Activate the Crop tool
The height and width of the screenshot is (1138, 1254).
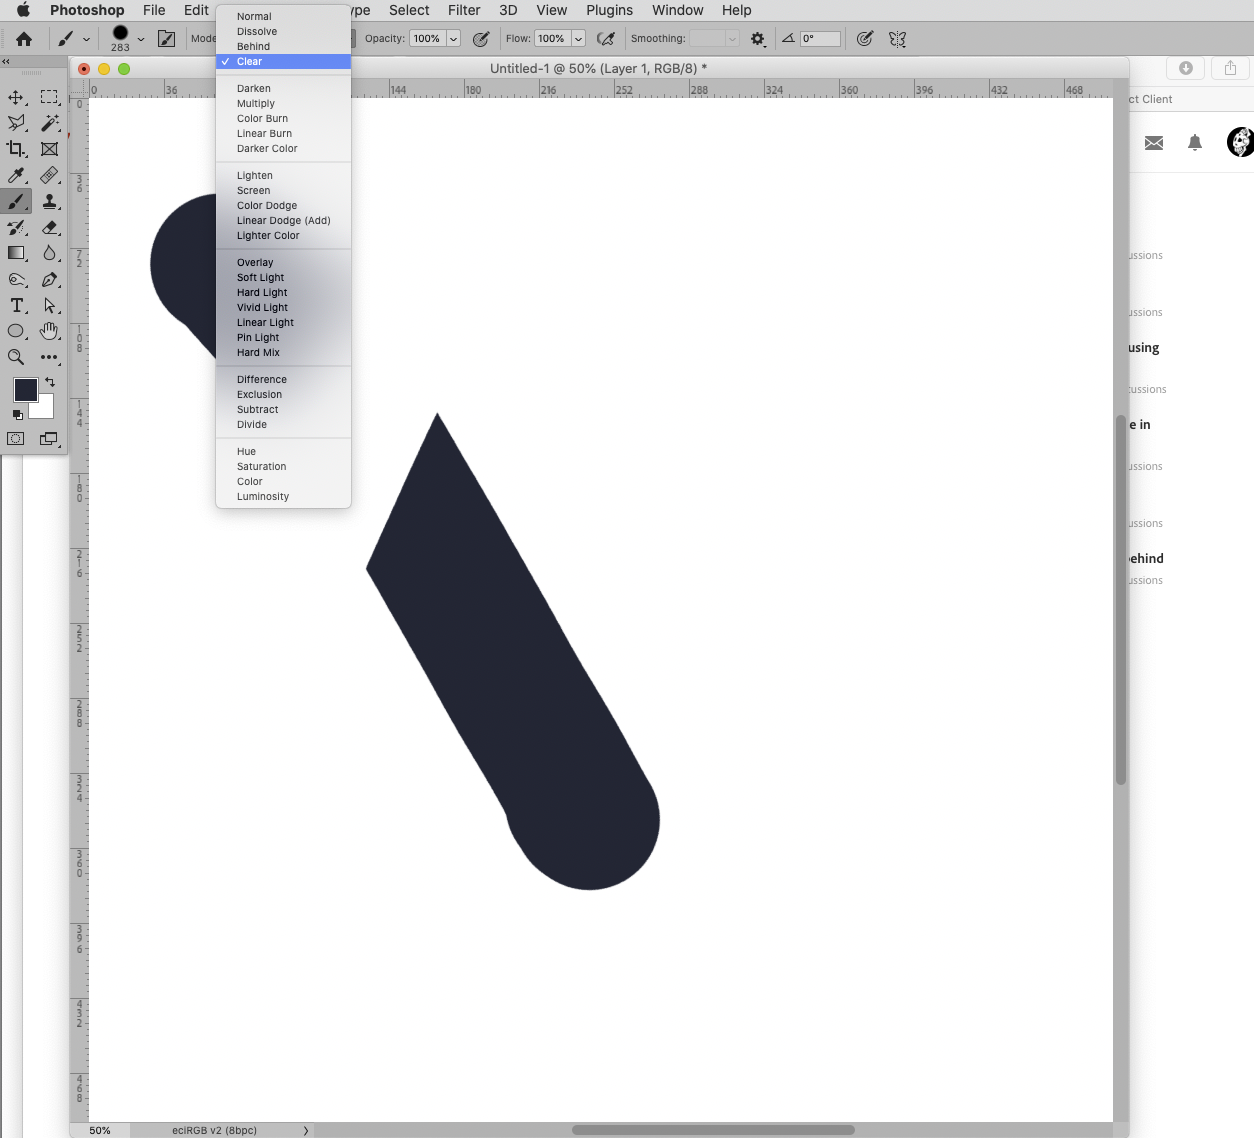point(15,149)
